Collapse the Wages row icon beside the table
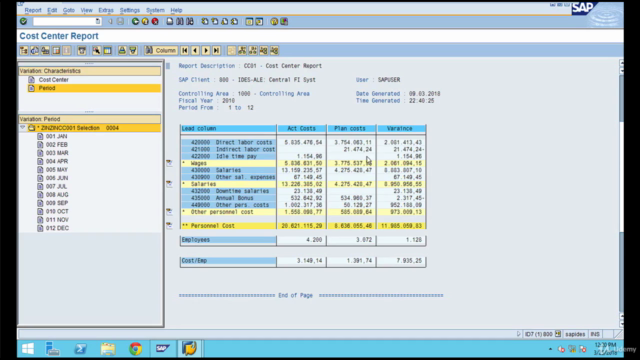640x360 pixels. coord(169,163)
